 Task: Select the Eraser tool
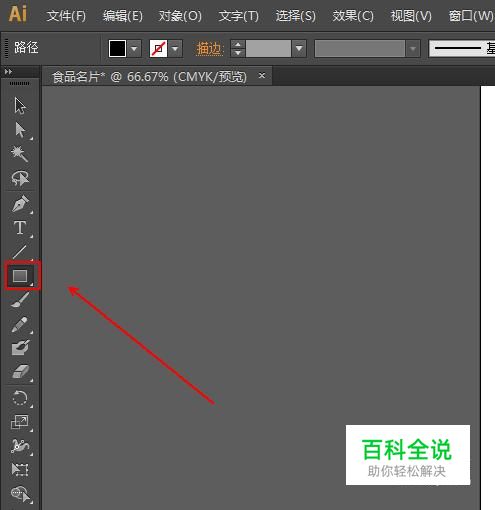(20, 371)
